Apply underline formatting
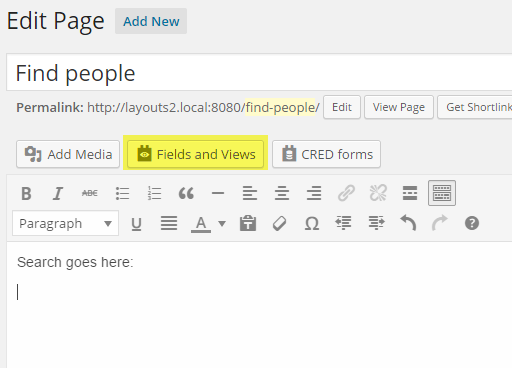Image resolution: width=512 pixels, height=368 pixels. 136,224
